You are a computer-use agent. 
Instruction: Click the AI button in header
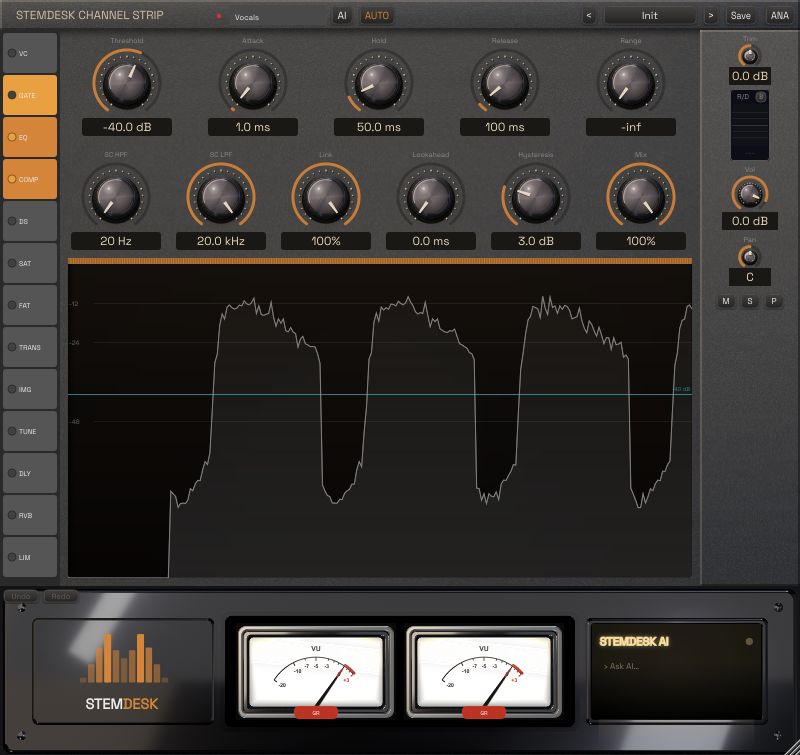342,16
